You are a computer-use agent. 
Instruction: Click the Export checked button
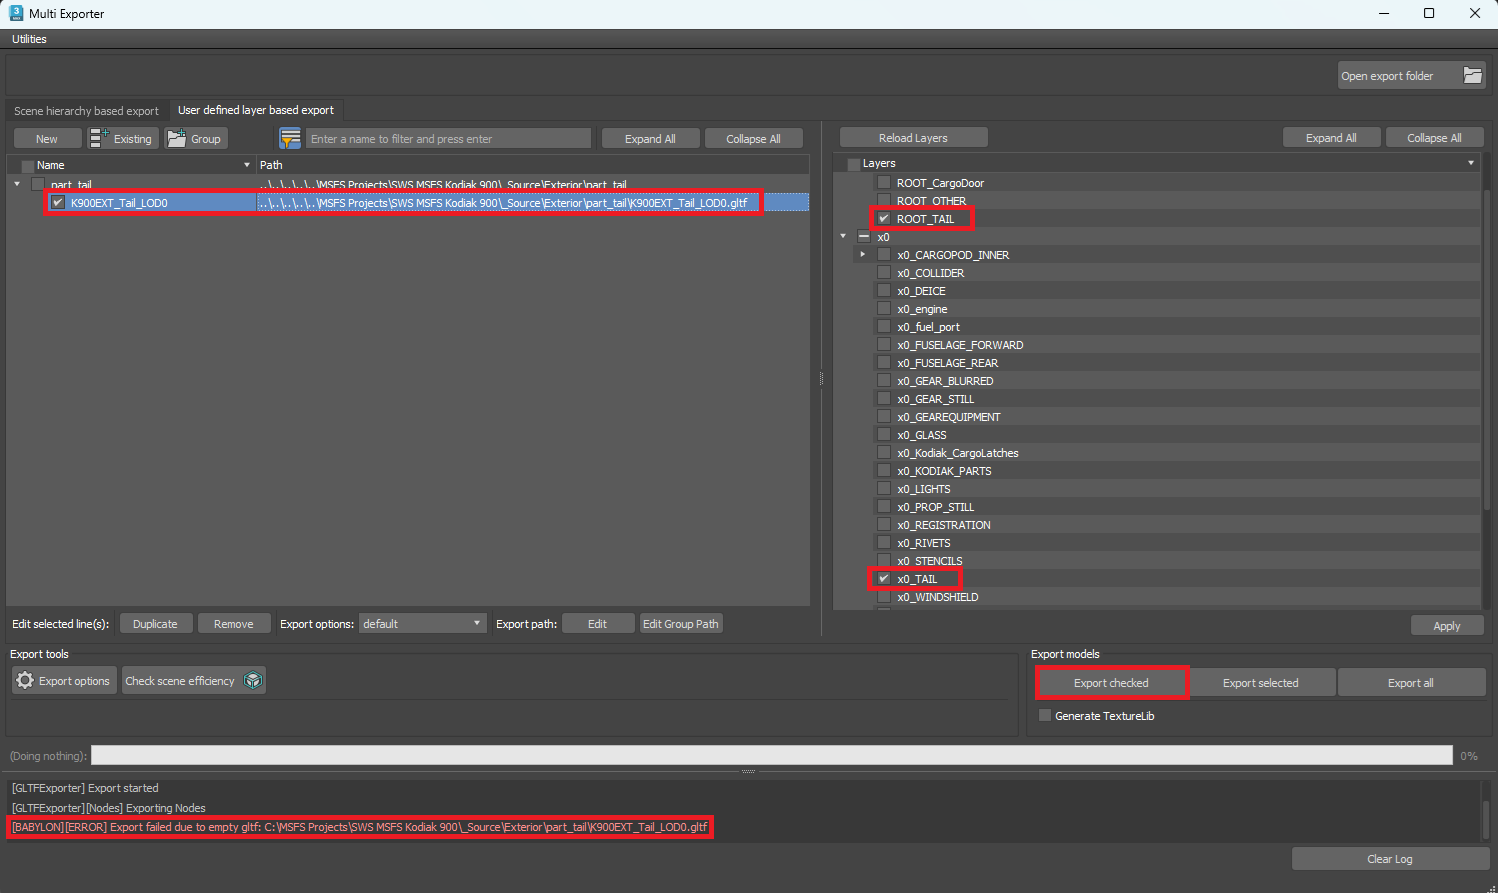coord(1111,683)
